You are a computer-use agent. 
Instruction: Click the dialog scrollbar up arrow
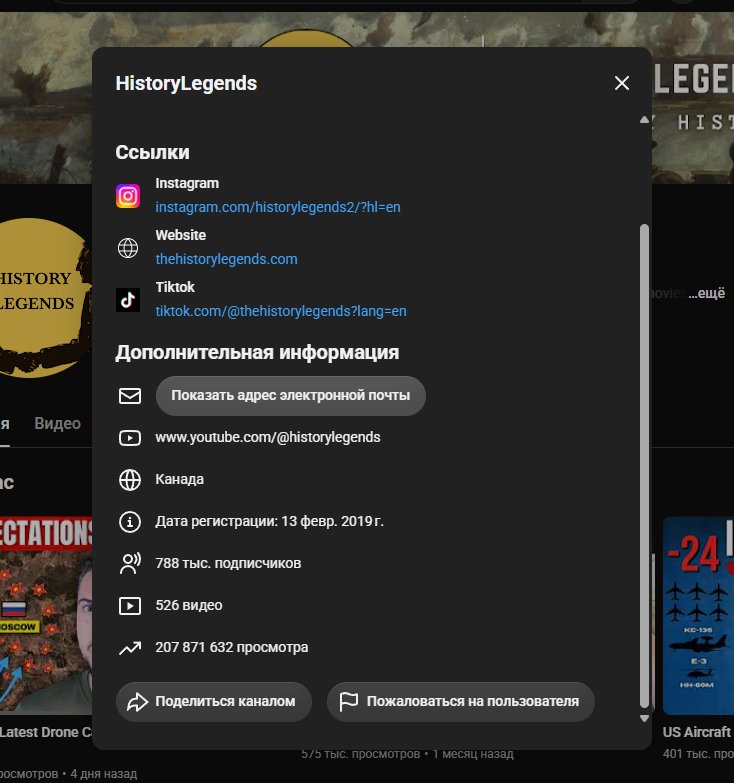click(x=644, y=120)
